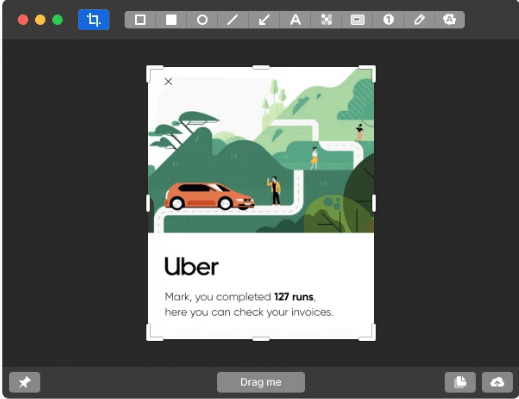
Task: Click the bottom edge crop handle
Action: [x=261, y=339]
